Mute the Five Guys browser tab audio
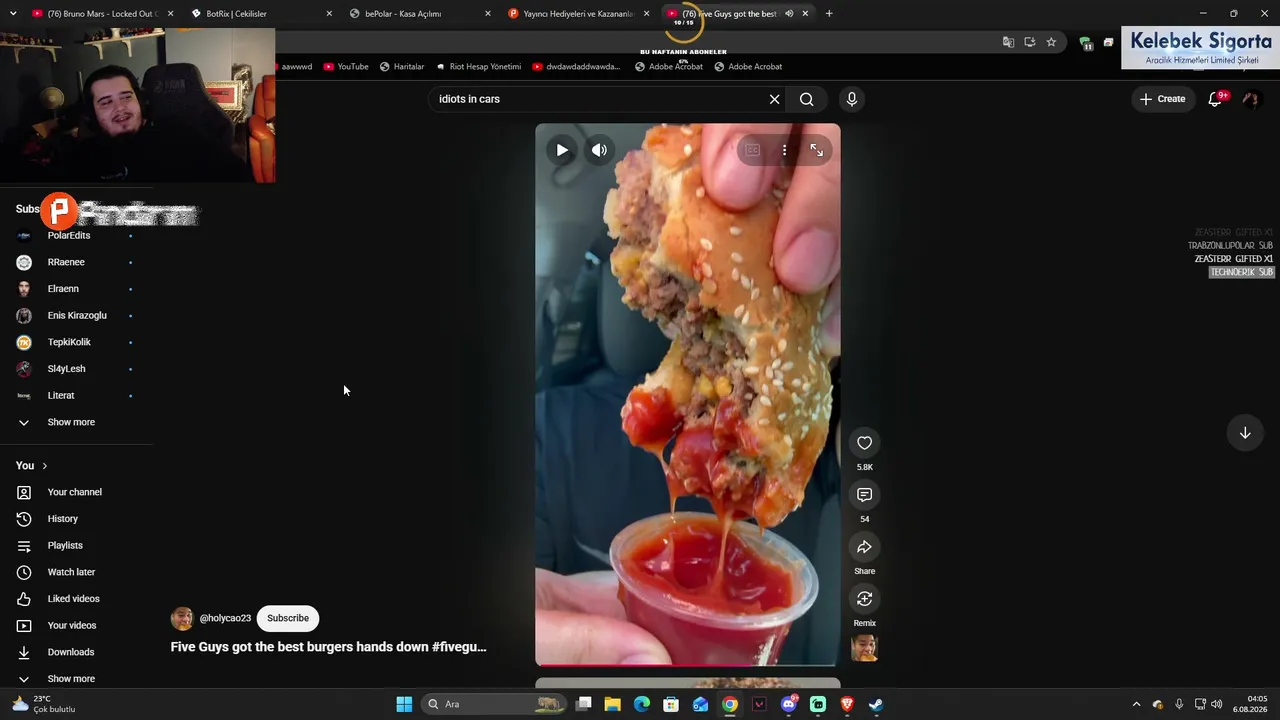This screenshot has width=1280, height=720. [789, 14]
